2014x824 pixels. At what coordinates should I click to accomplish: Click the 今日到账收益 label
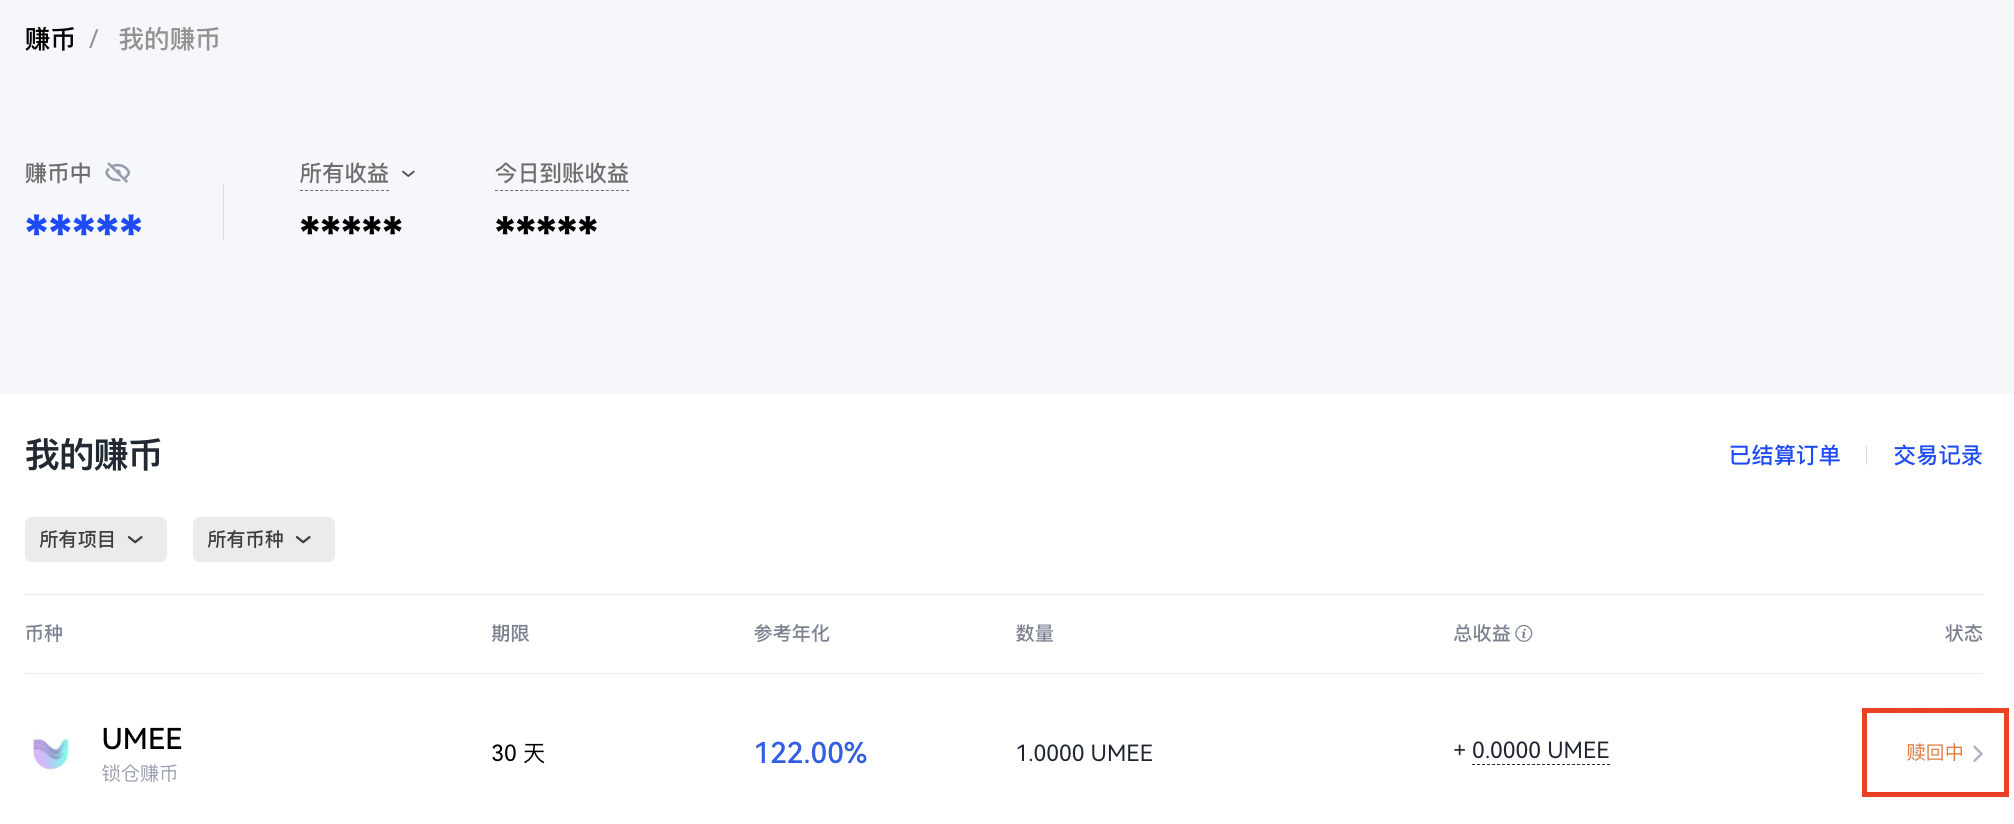click(x=562, y=174)
